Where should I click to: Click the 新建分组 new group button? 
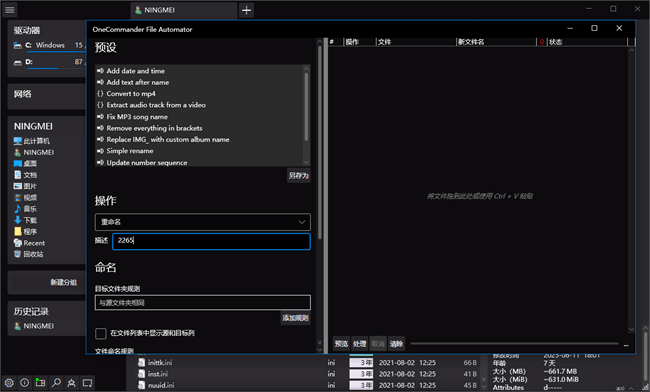point(63,282)
